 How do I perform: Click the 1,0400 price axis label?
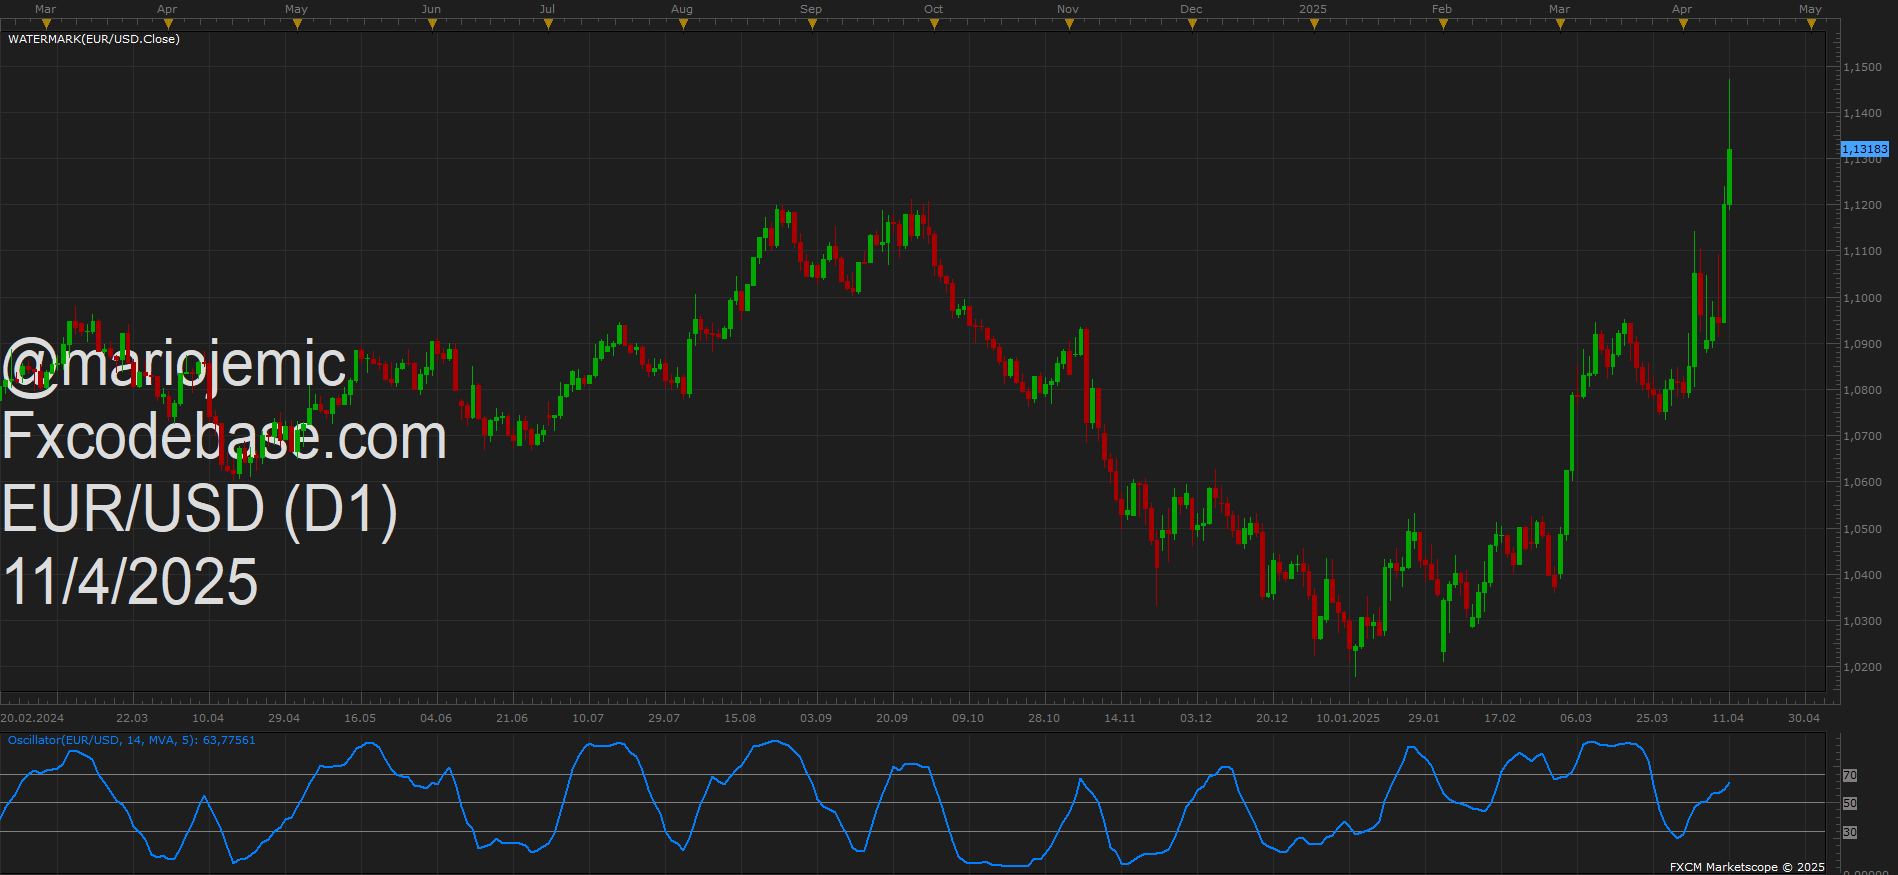pos(1862,575)
